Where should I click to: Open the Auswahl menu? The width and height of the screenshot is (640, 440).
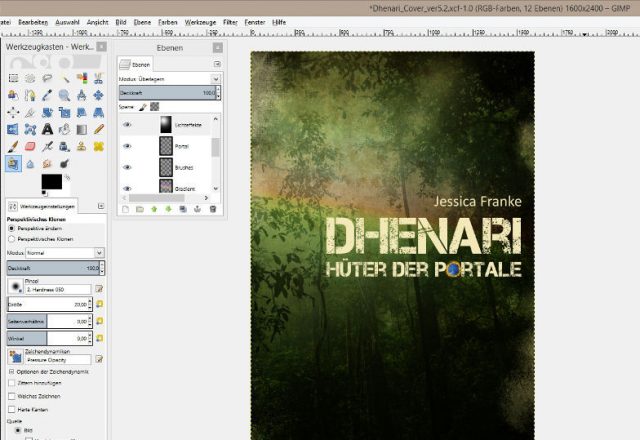pos(67,22)
